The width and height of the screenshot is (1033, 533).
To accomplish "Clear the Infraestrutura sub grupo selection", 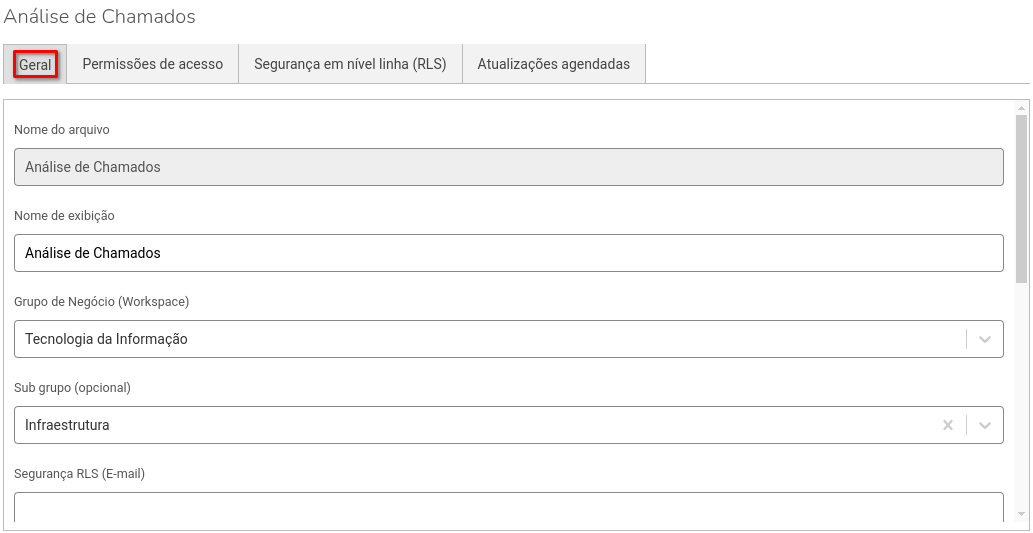I will [947, 425].
